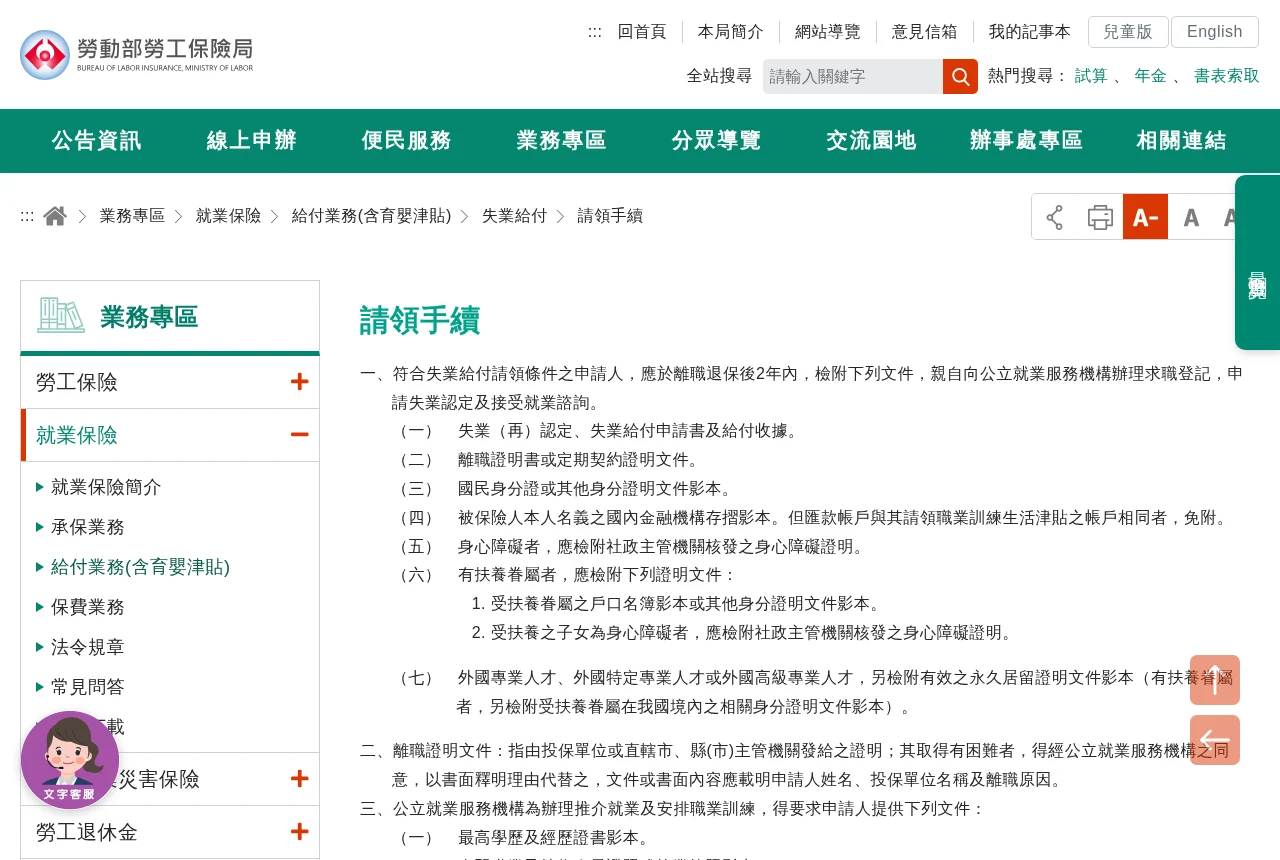This screenshot has height=860, width=1280.
Task: Expand the 勞工保險 plus icon
Action: [x=299, y=382]
